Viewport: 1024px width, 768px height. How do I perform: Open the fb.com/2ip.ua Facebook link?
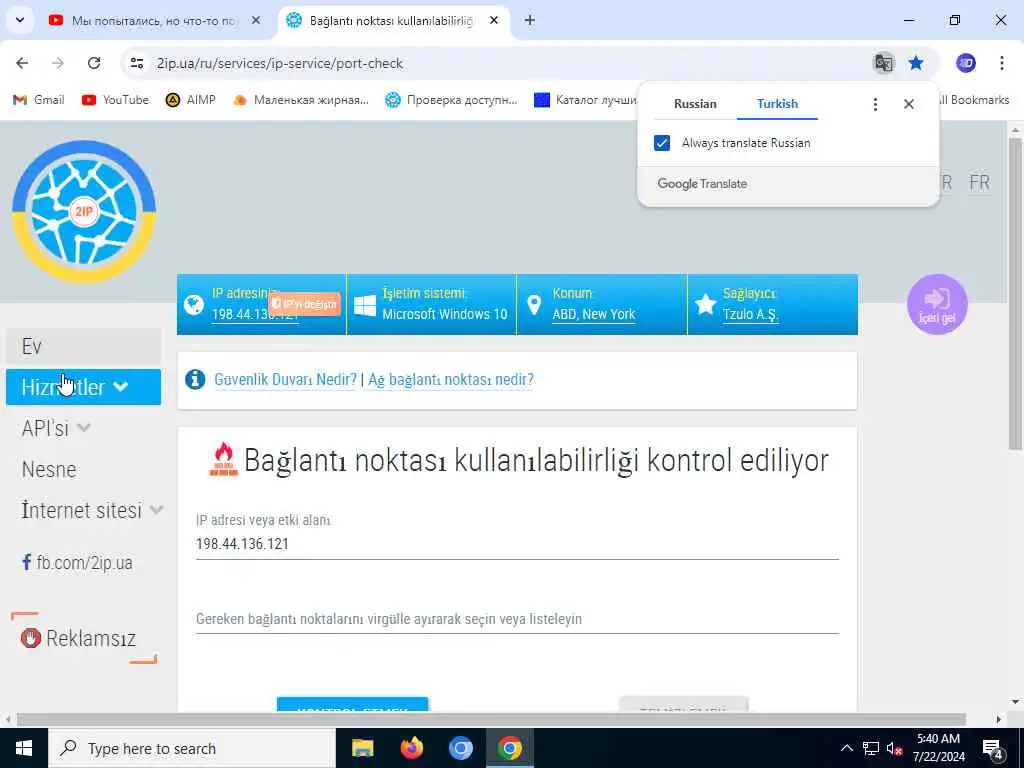point(77,562)
